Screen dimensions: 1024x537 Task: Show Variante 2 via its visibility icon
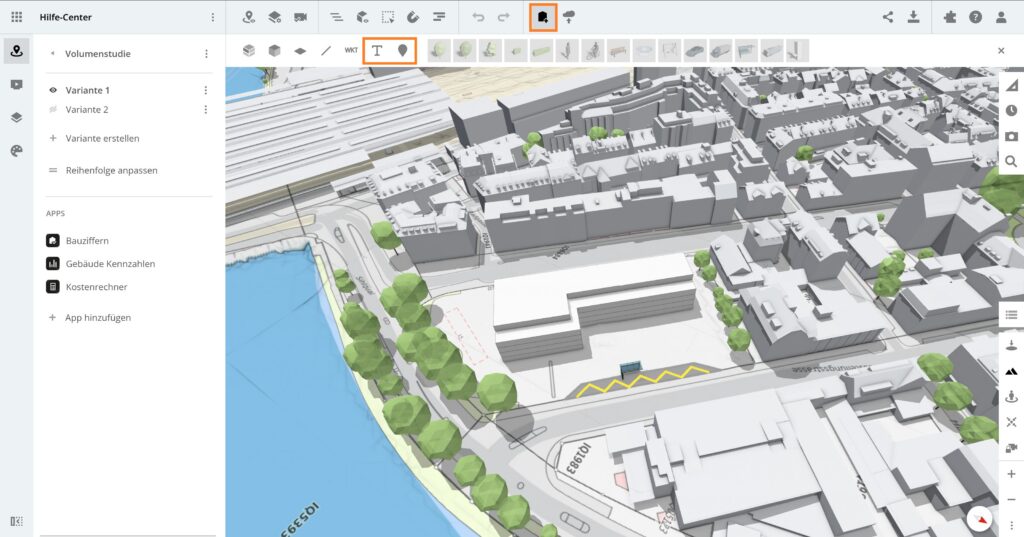53,110
